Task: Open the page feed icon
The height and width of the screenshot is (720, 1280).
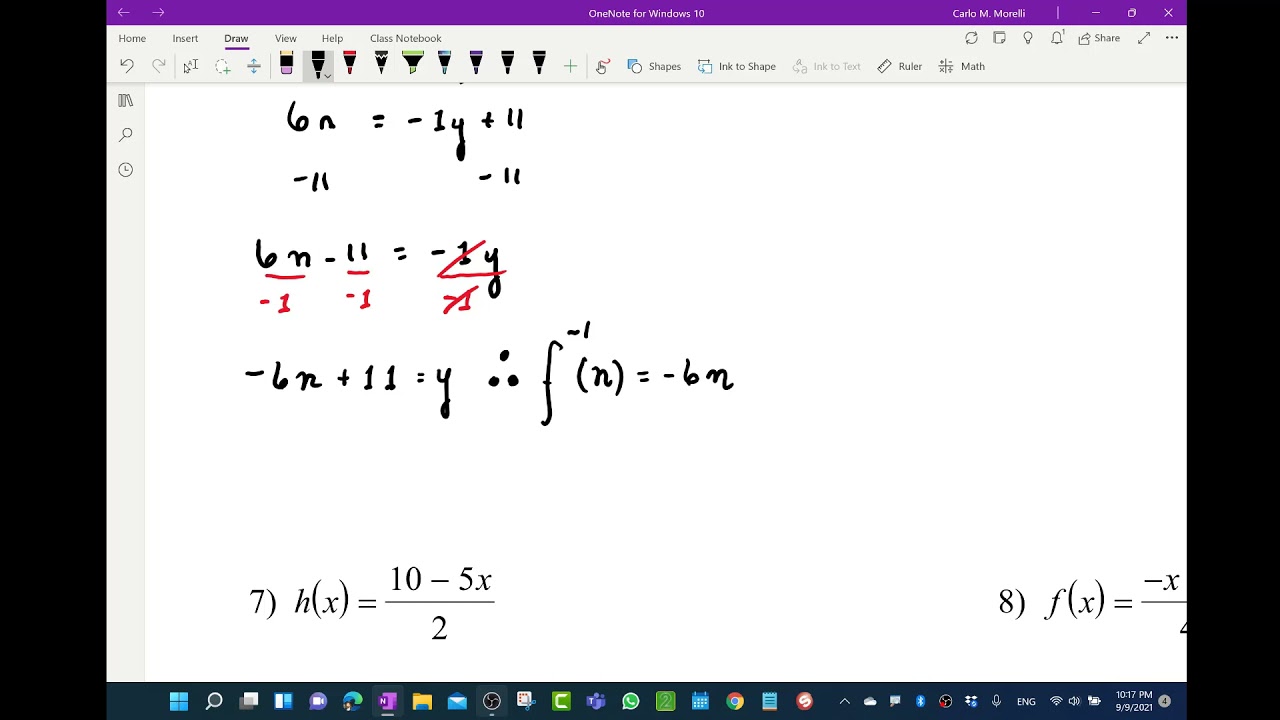Action: (x=999, y=38)
